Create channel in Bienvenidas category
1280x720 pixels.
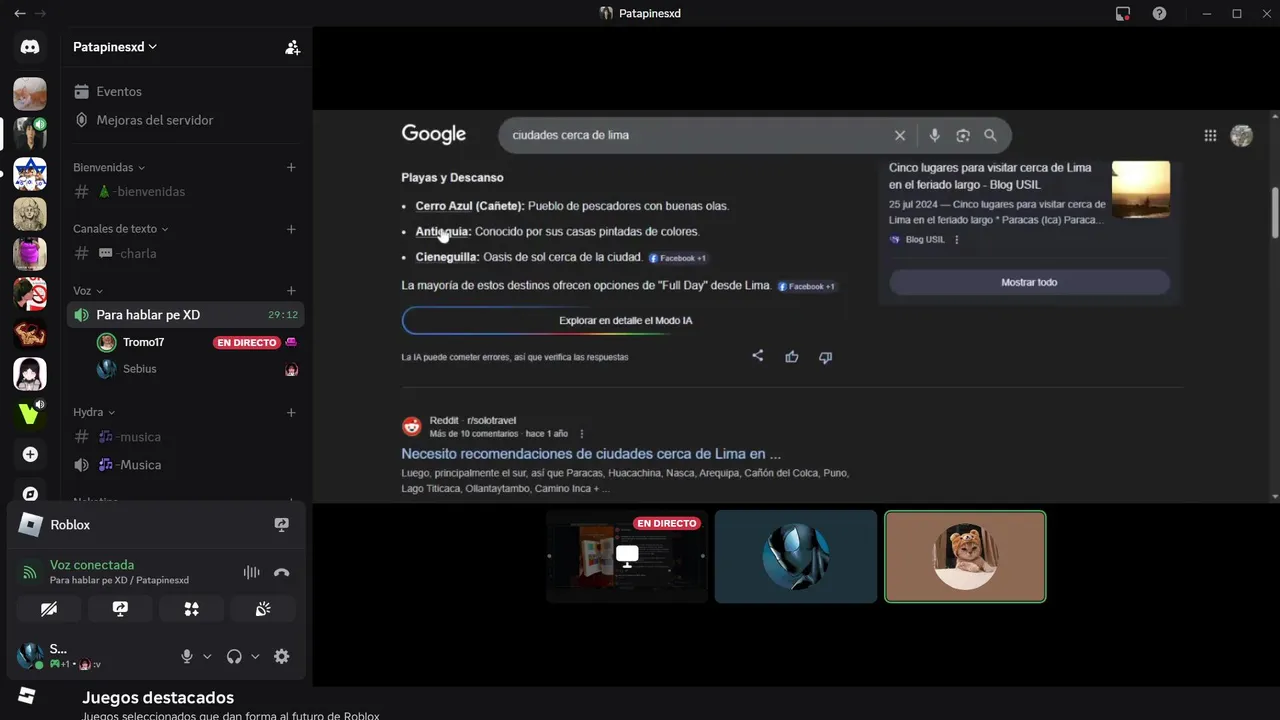[291, 167]
